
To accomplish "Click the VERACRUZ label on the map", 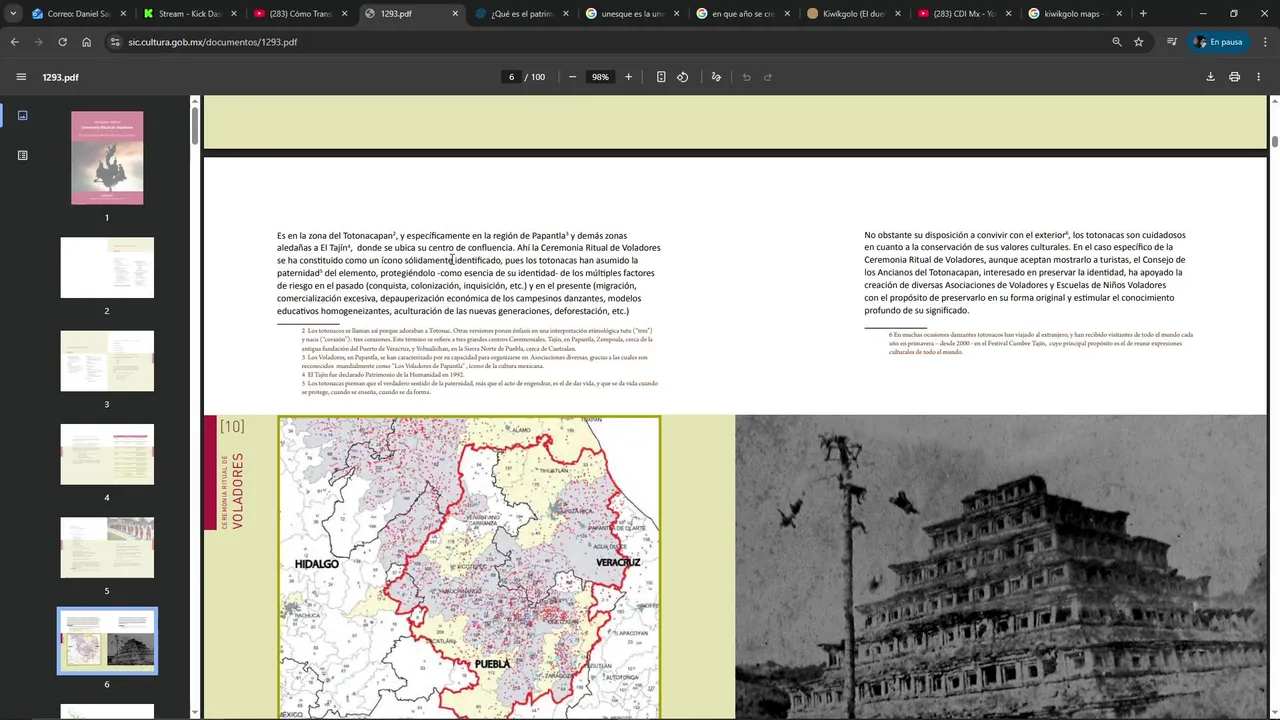I will coord(618,563).
